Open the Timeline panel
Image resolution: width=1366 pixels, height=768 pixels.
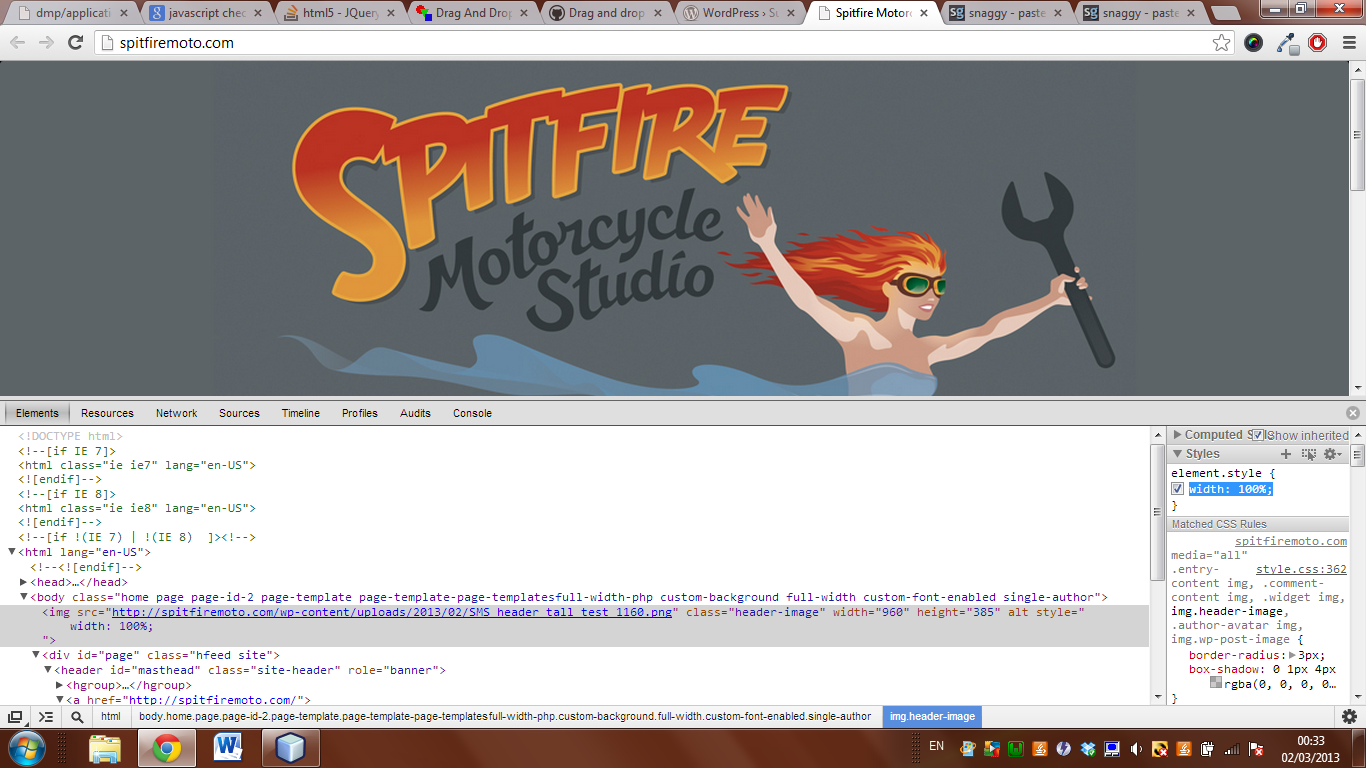pyautogui.click(x=301, y=413)
